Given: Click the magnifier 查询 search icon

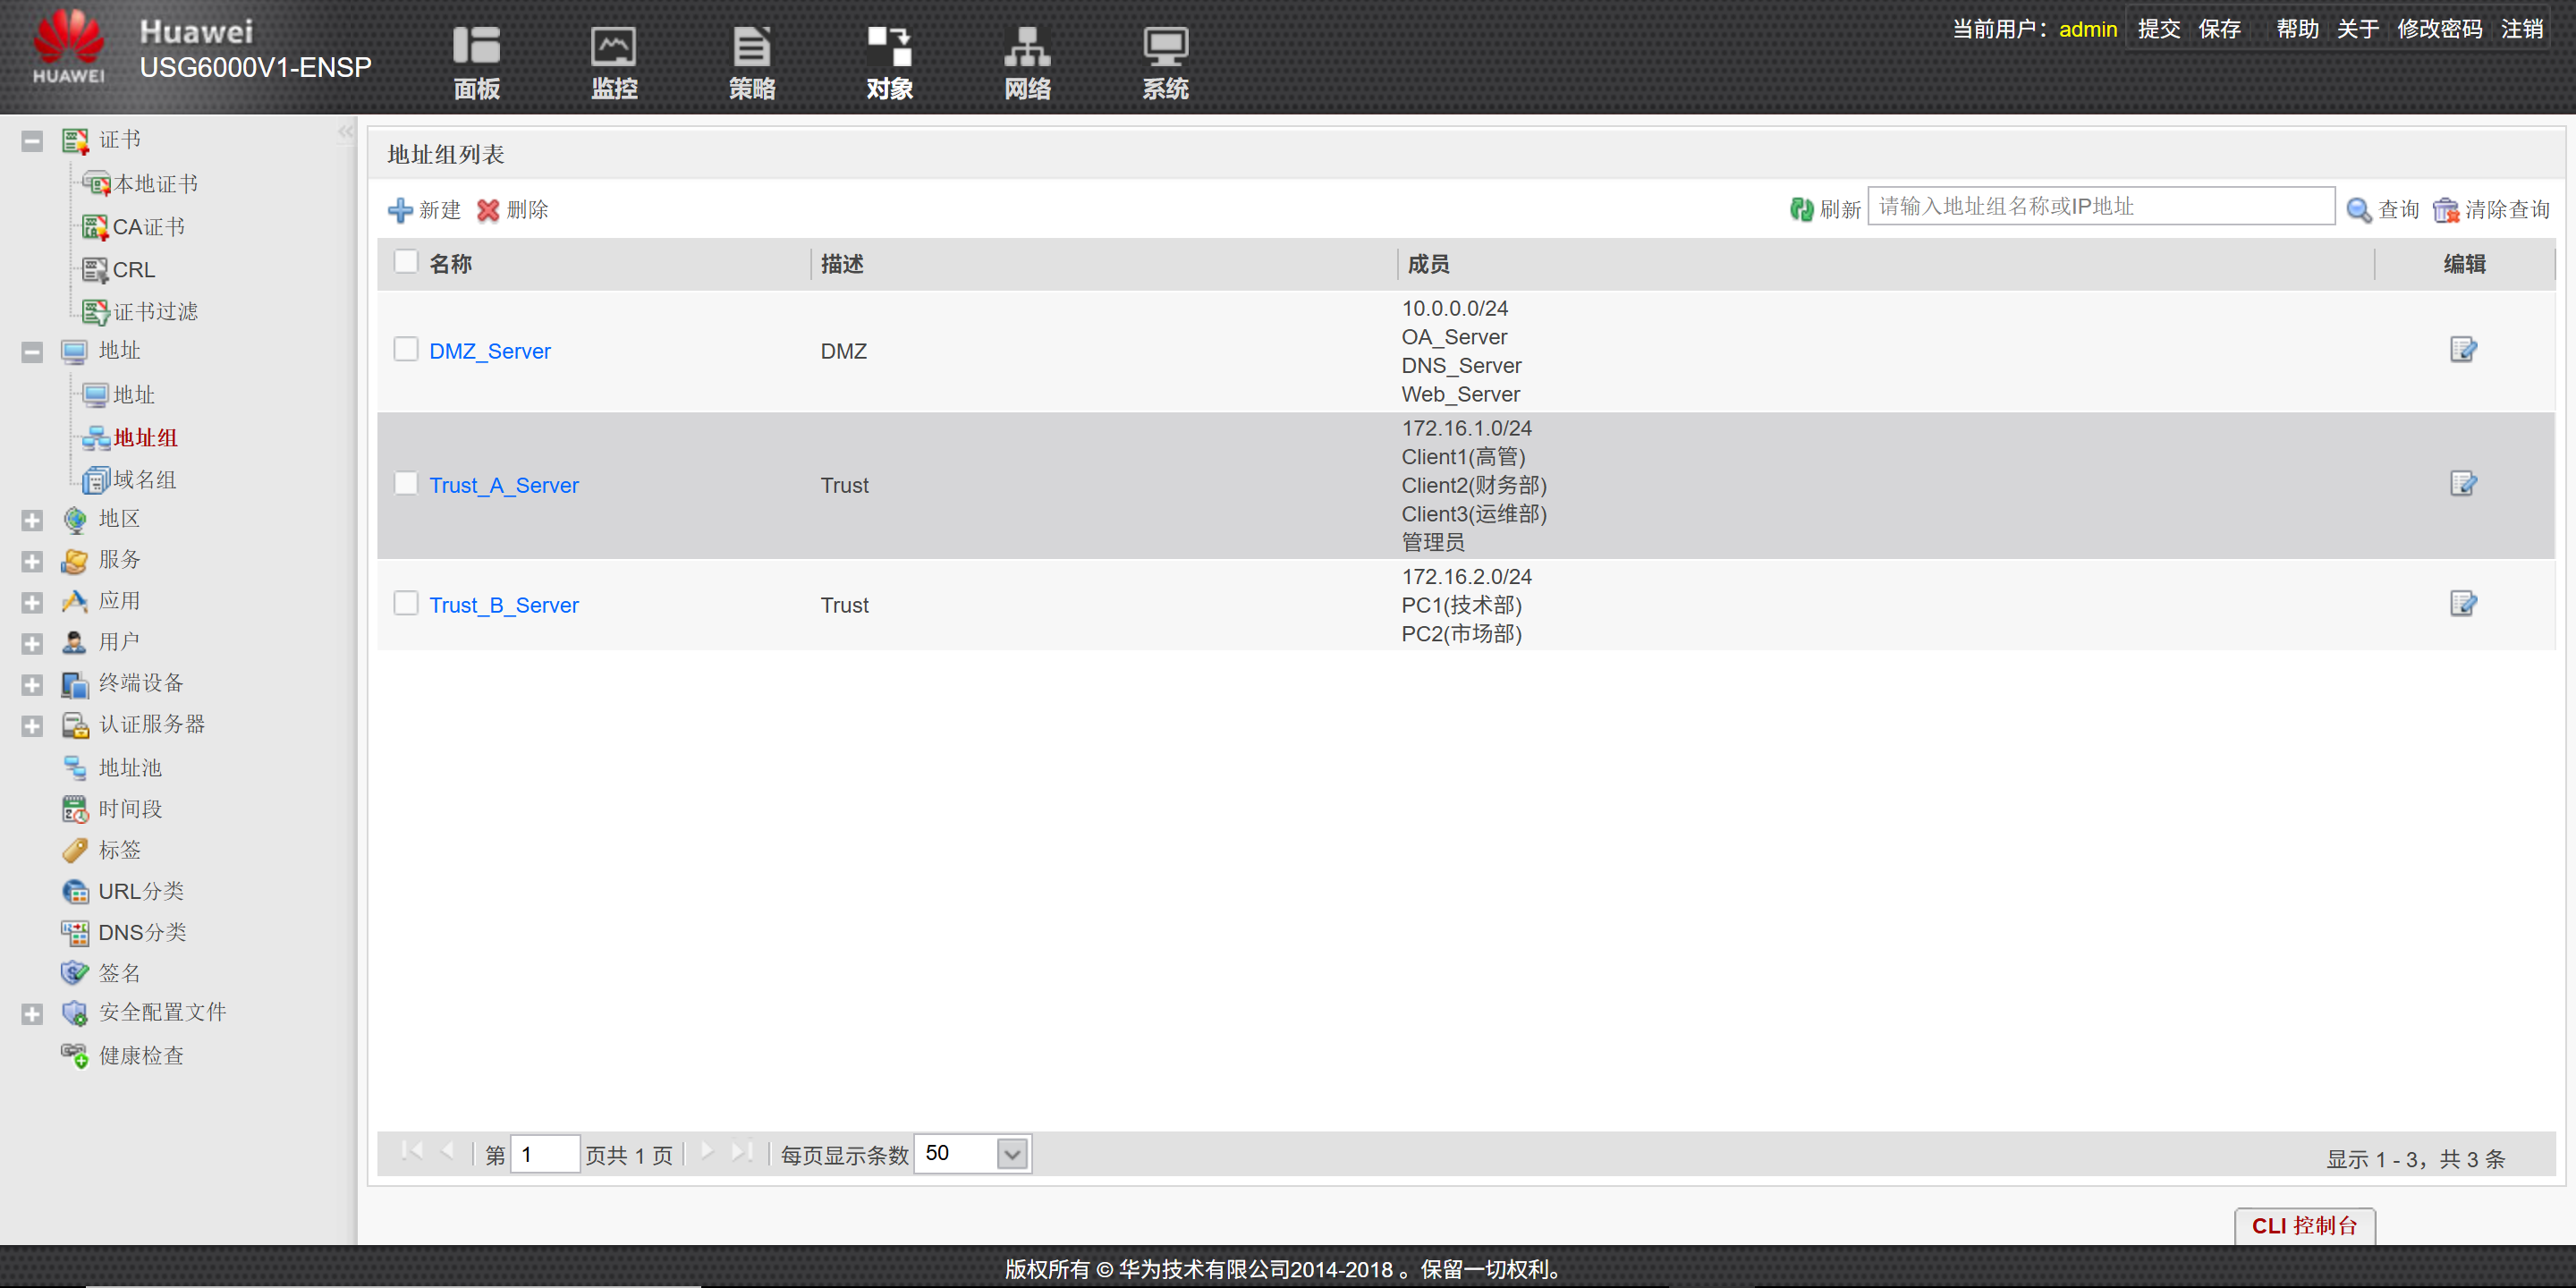Looking at the screenshot, I should pos(2359,210).
